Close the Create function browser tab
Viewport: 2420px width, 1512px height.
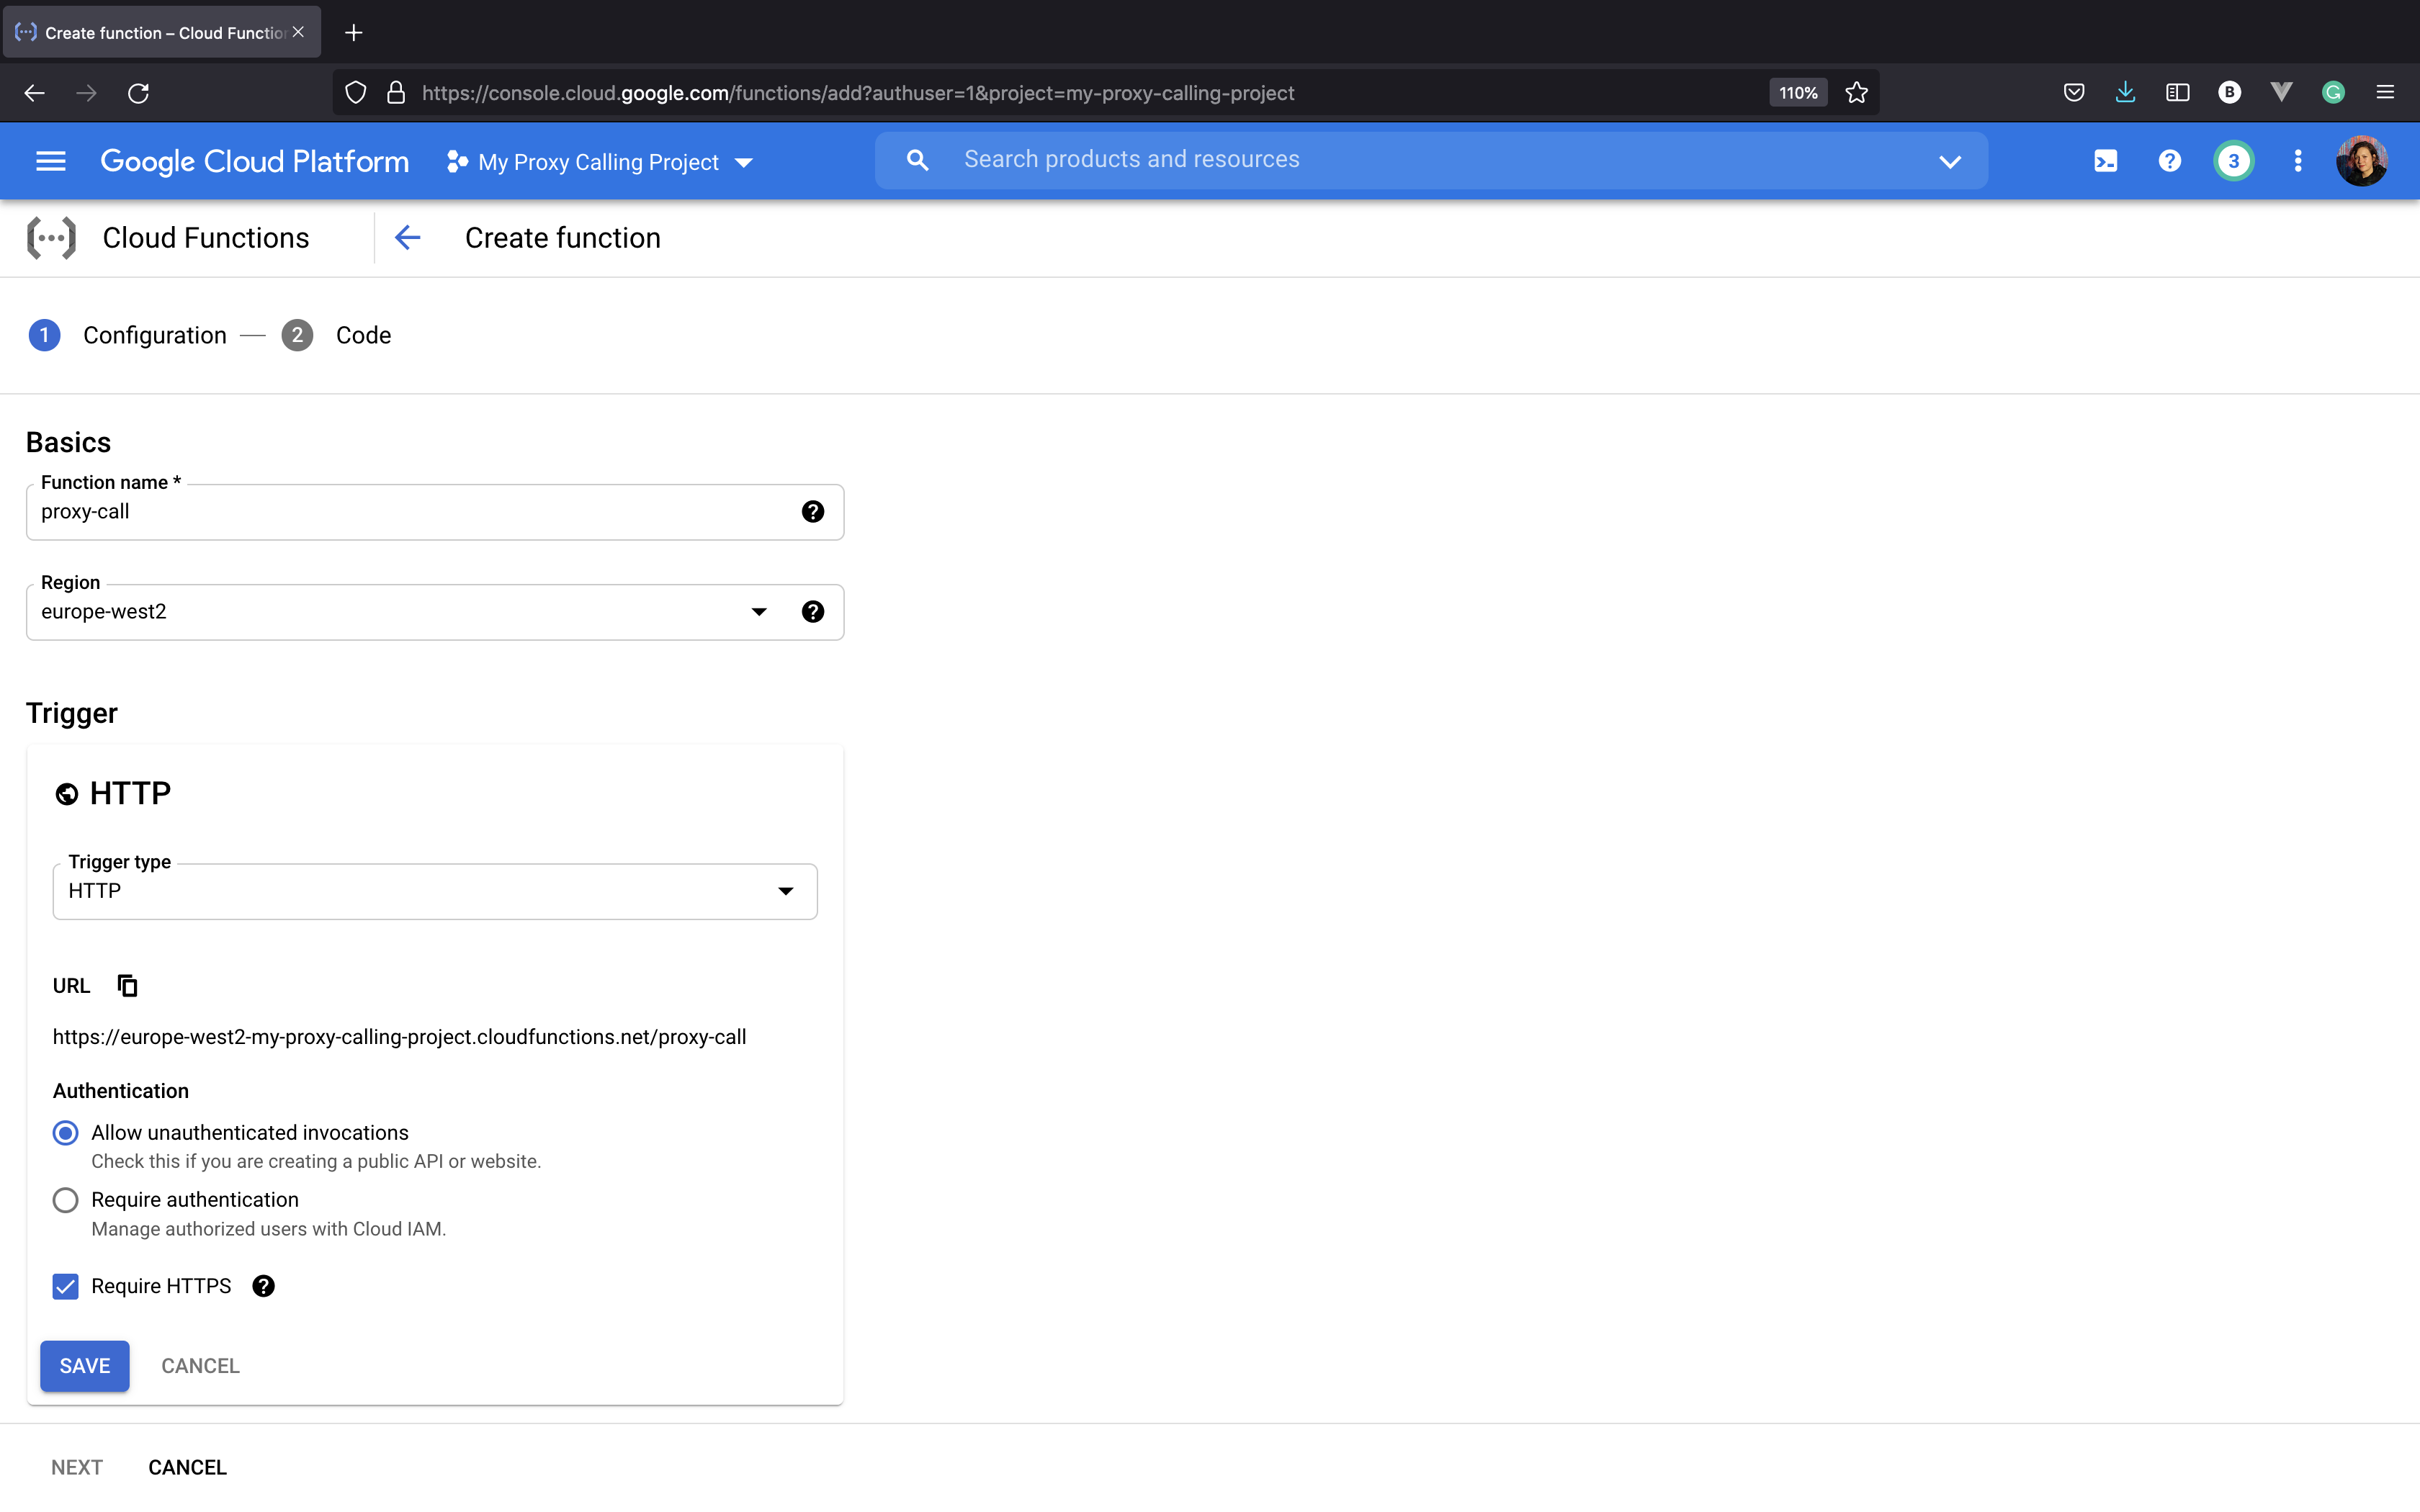(x=298, y=32)
